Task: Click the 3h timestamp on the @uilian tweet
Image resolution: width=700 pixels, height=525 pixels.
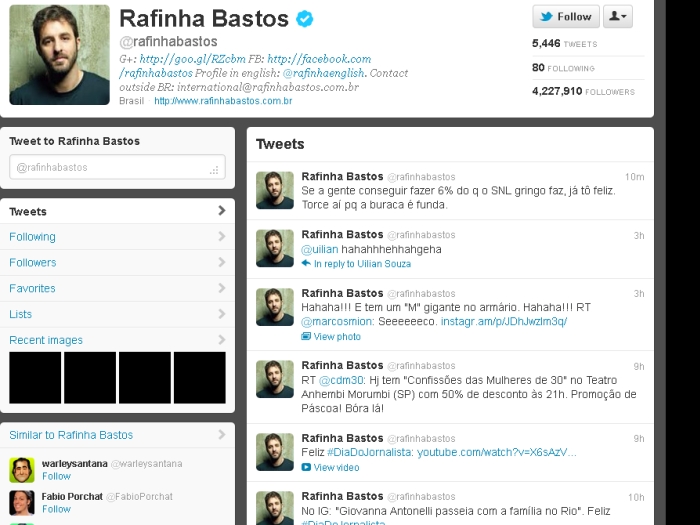Action: [639, 236]
